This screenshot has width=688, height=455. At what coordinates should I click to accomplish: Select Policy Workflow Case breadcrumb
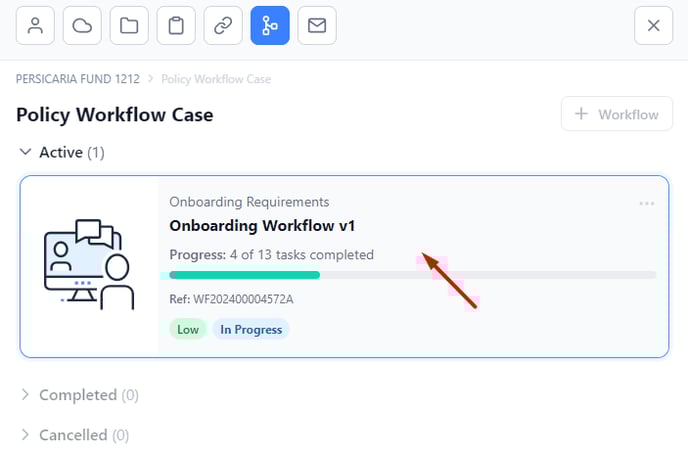(216, 79)
